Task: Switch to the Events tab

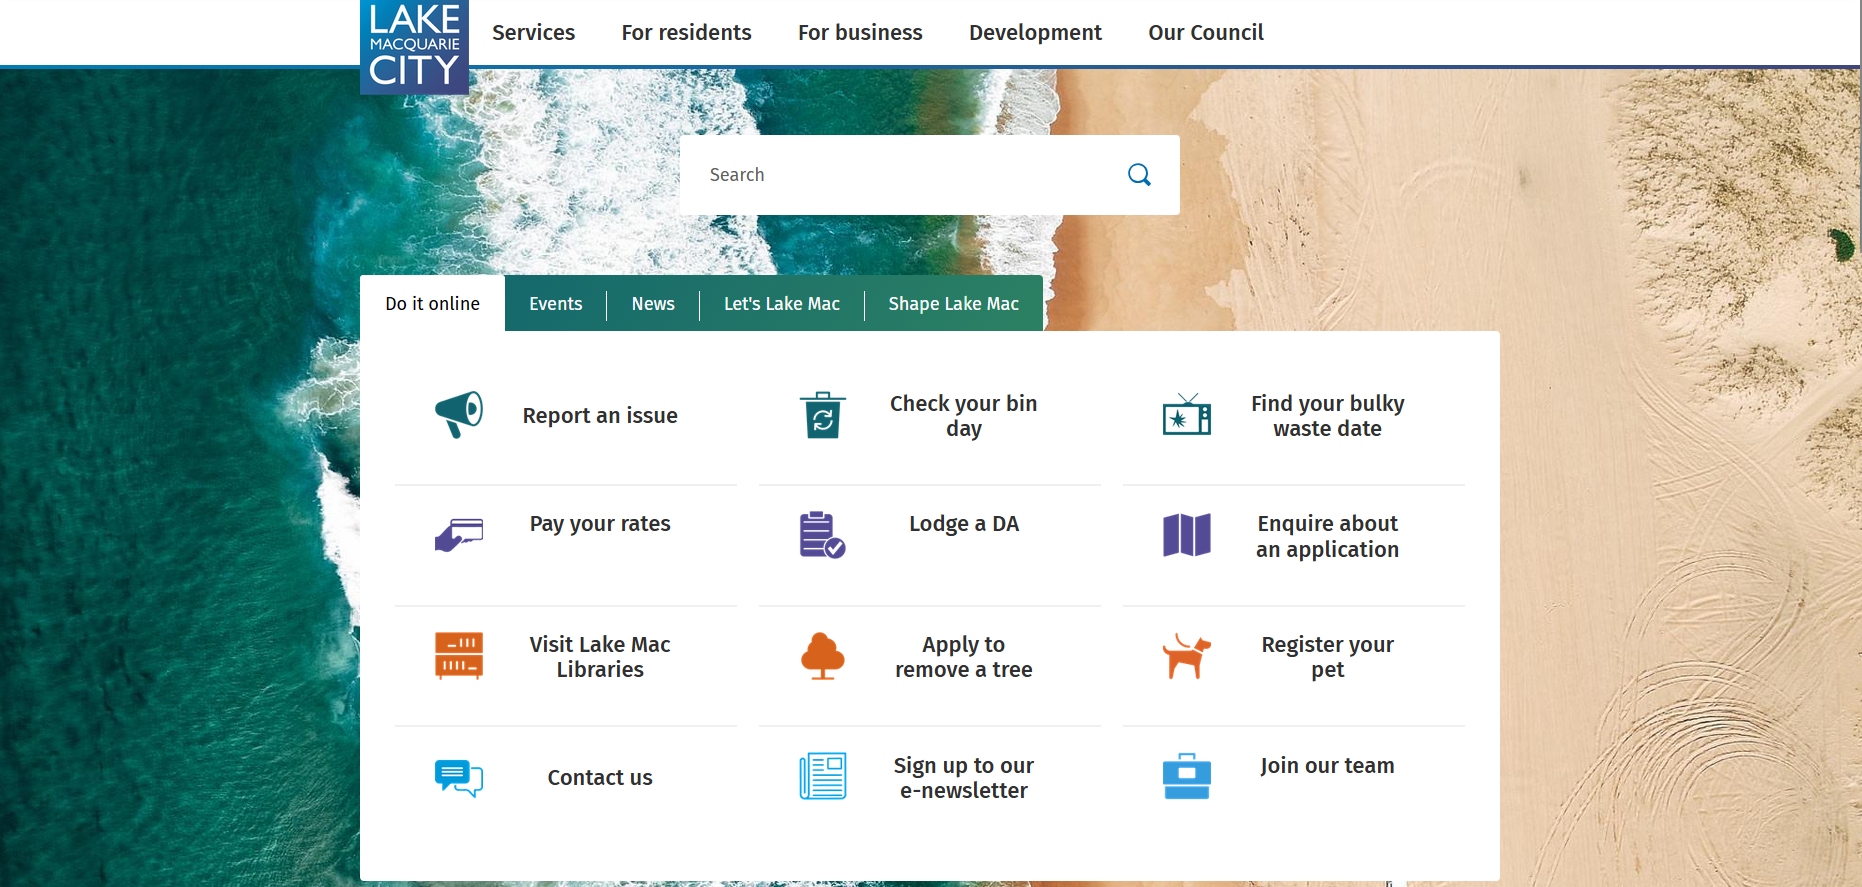Action: coord(556,303)
